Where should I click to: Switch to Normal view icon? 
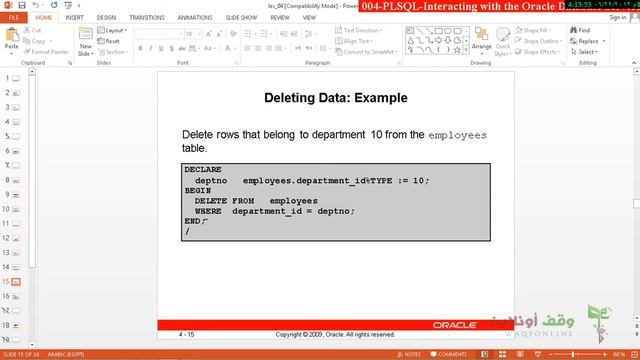484,354
